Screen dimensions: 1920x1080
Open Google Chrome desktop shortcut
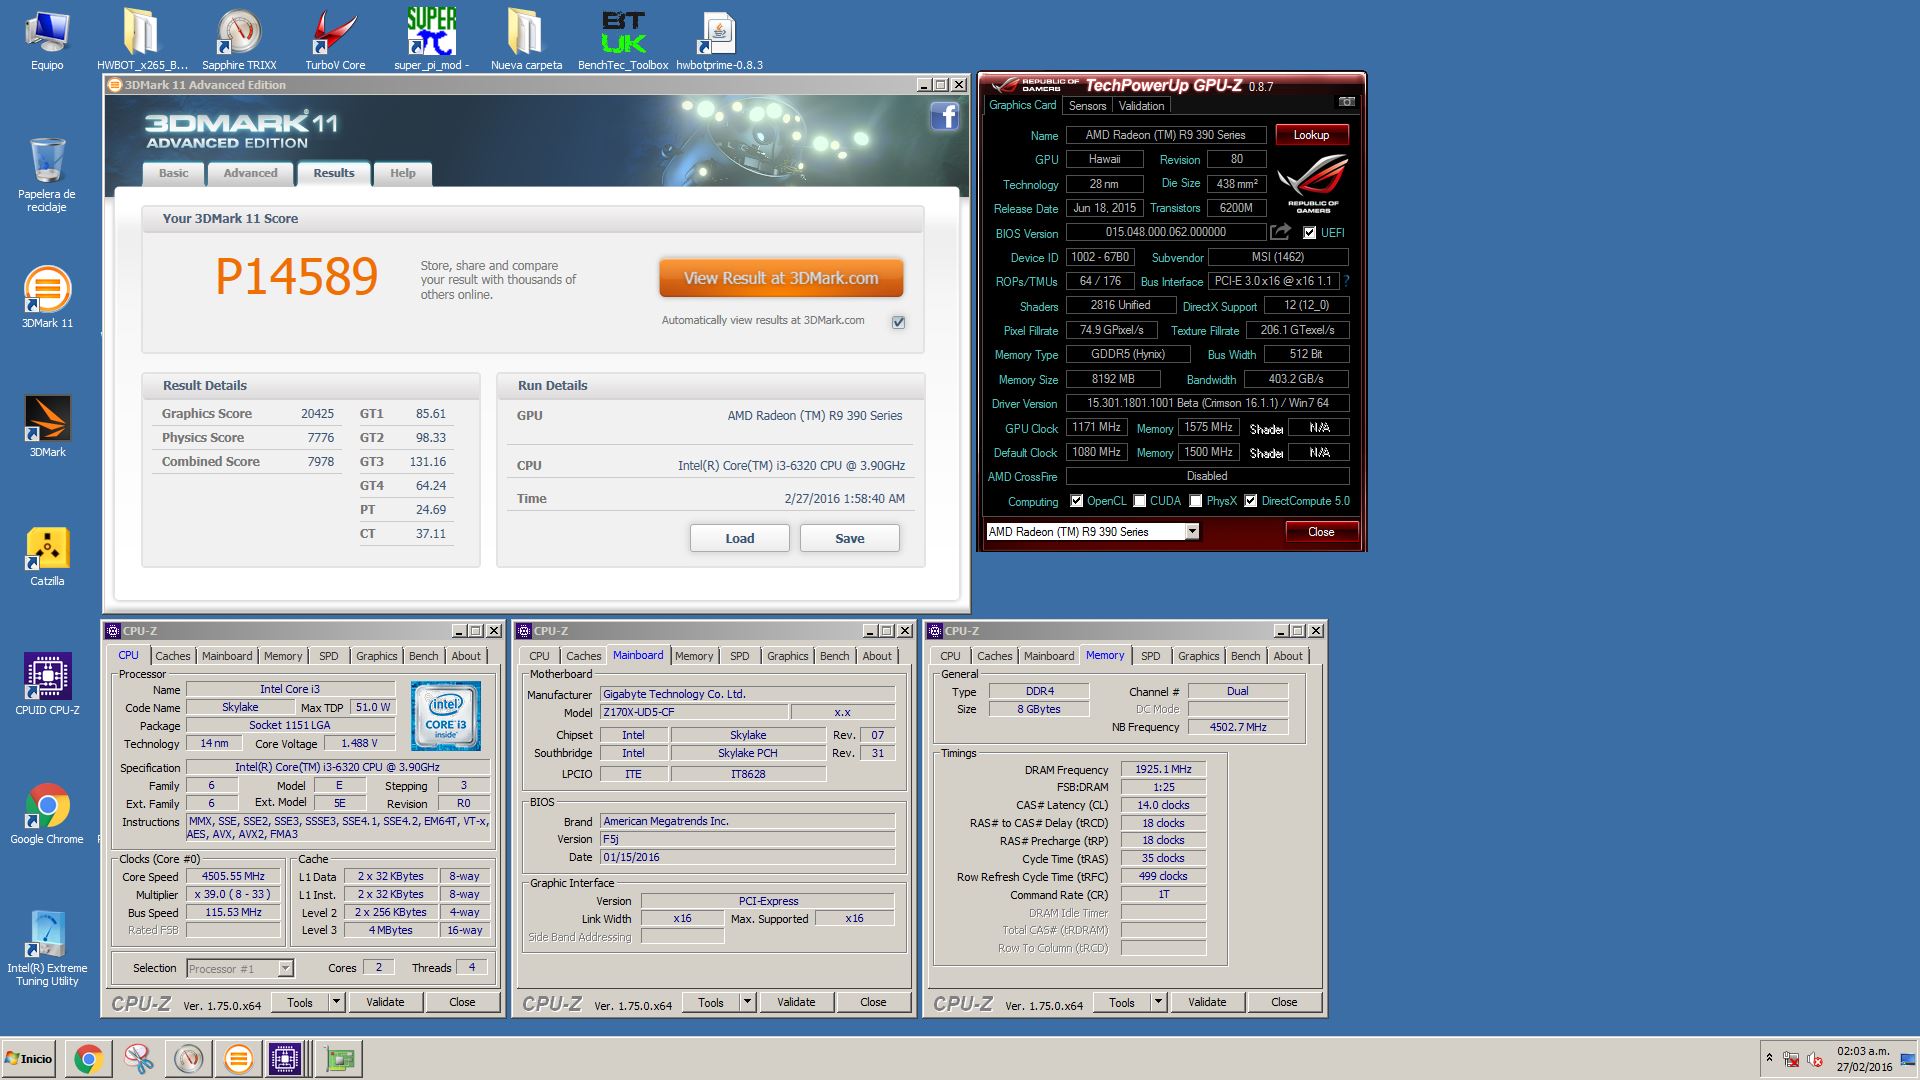point(47,813)
